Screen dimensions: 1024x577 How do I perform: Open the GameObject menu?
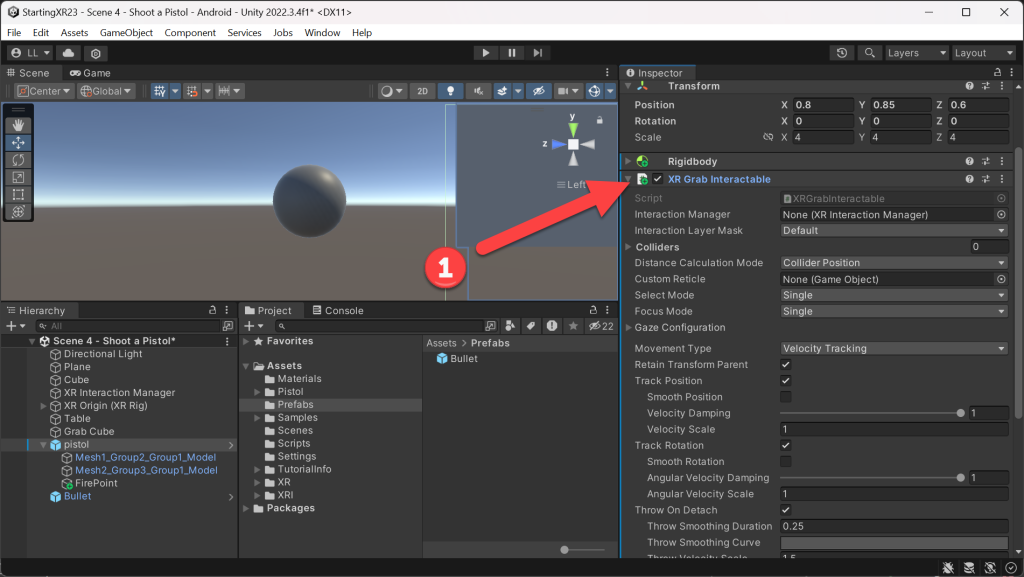tap(126, 33)
